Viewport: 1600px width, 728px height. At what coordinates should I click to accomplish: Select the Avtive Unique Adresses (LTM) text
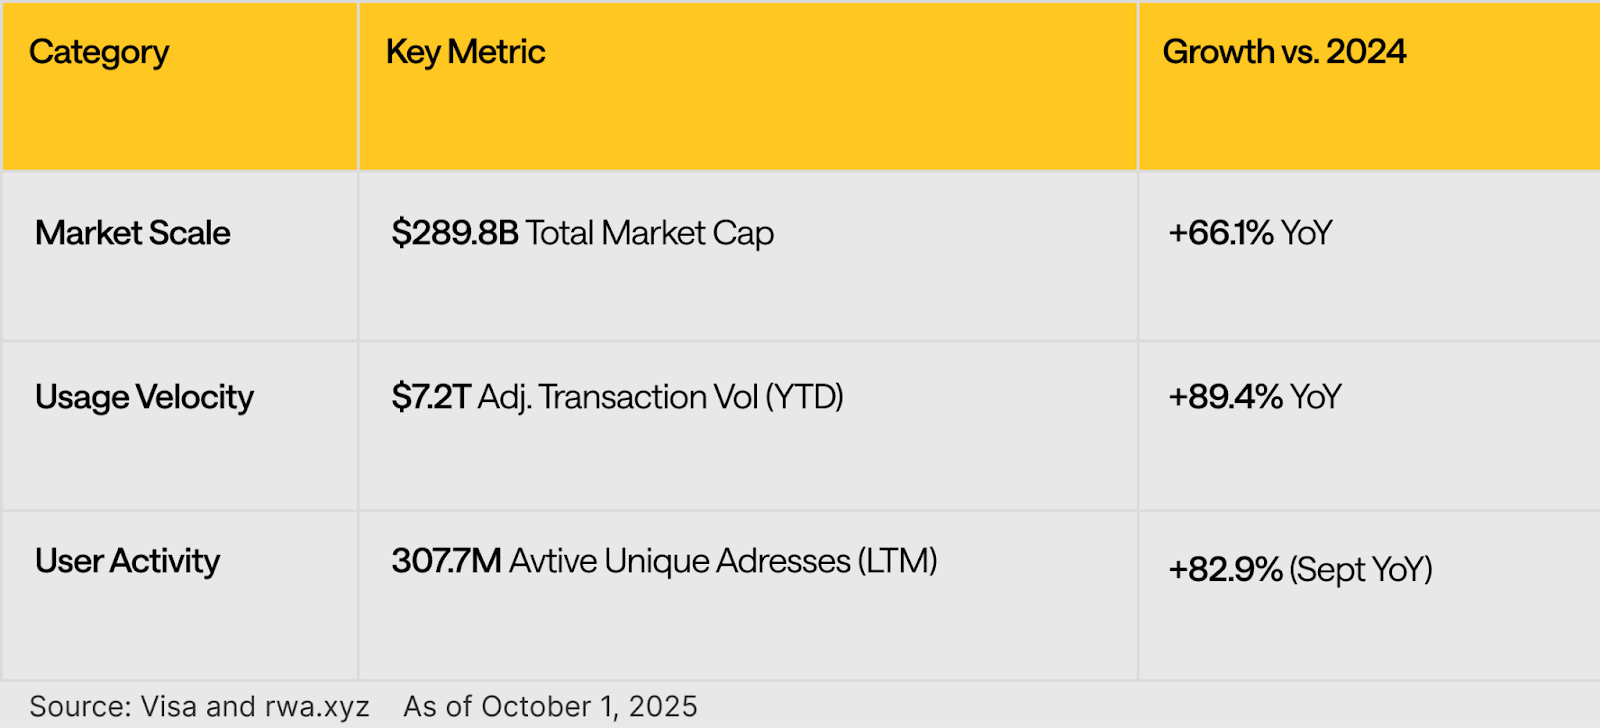[723, 561]
